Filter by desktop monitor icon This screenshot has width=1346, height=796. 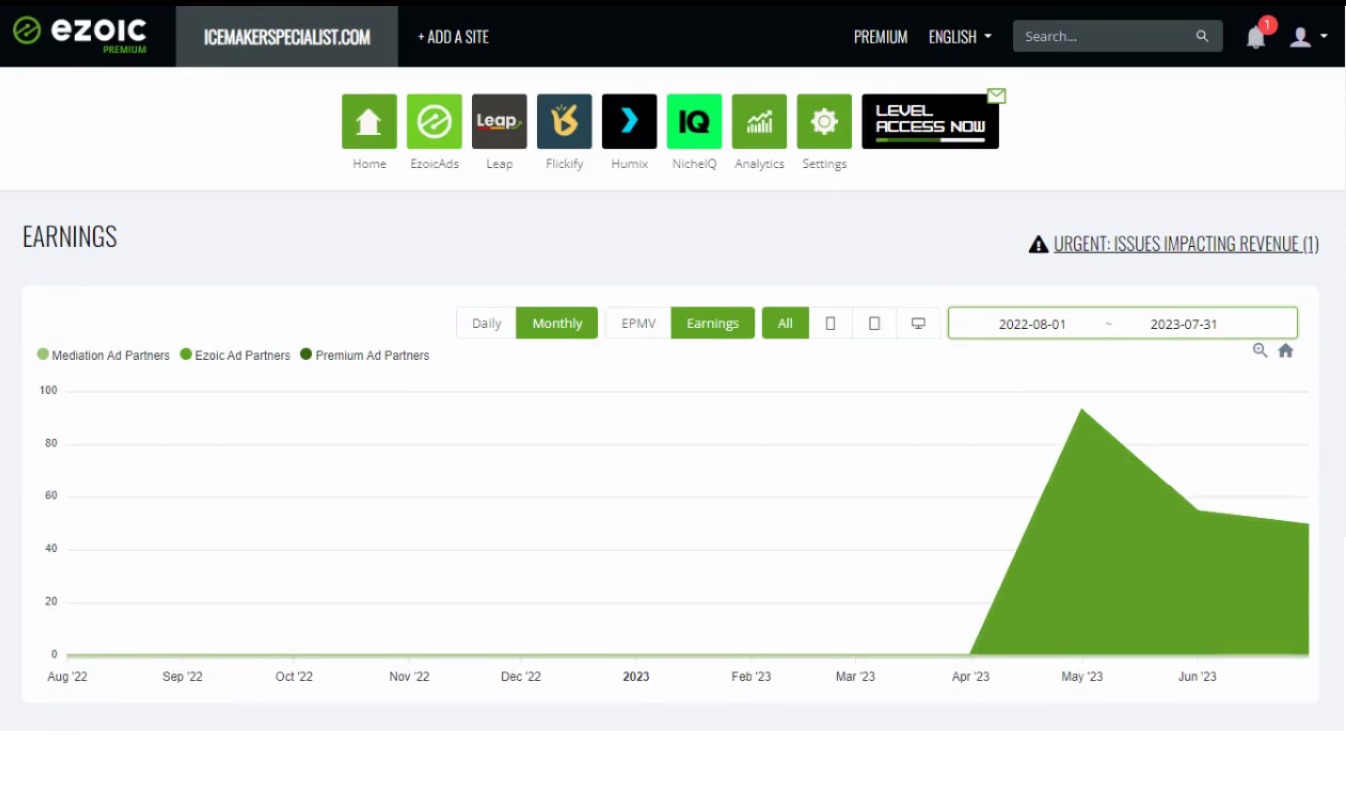tap(918, 323)
